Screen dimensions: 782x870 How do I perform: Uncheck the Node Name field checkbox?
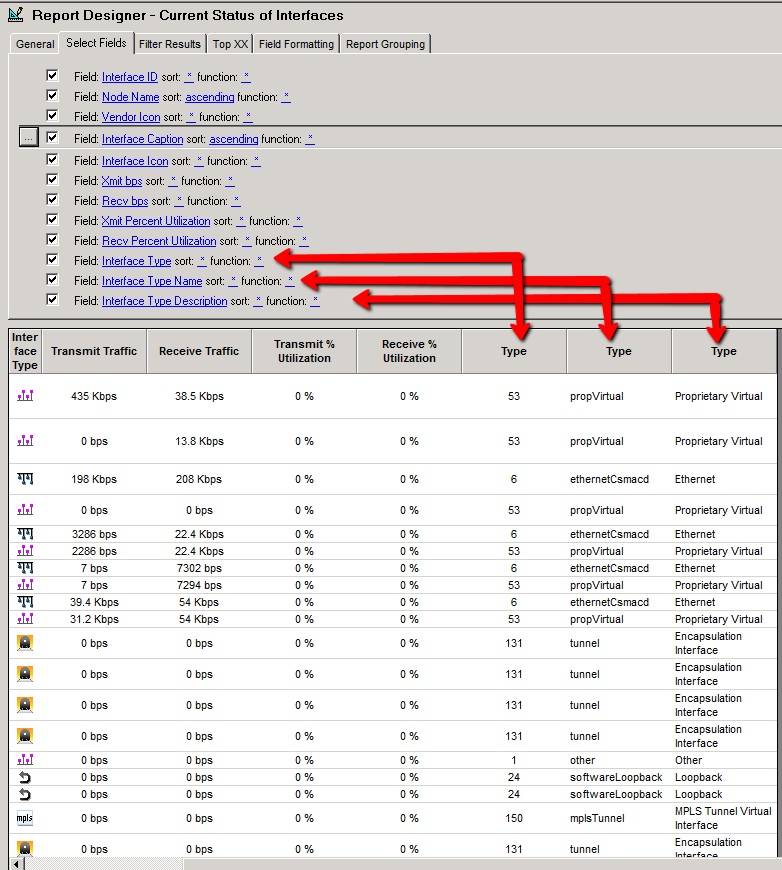coord(52,95)
